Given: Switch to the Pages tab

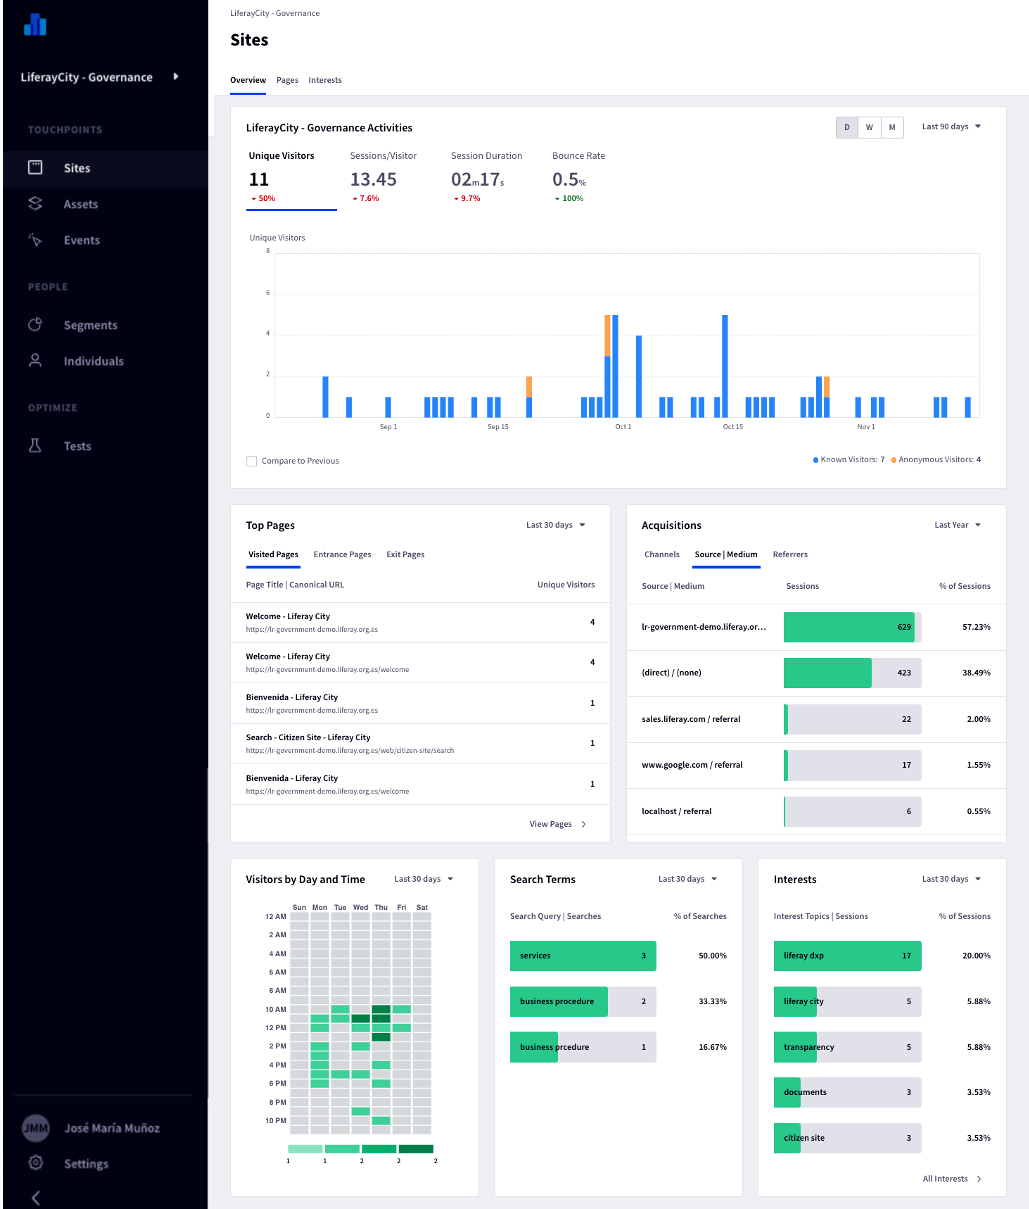Looking at the screenshot, I should tap(287, 80).
